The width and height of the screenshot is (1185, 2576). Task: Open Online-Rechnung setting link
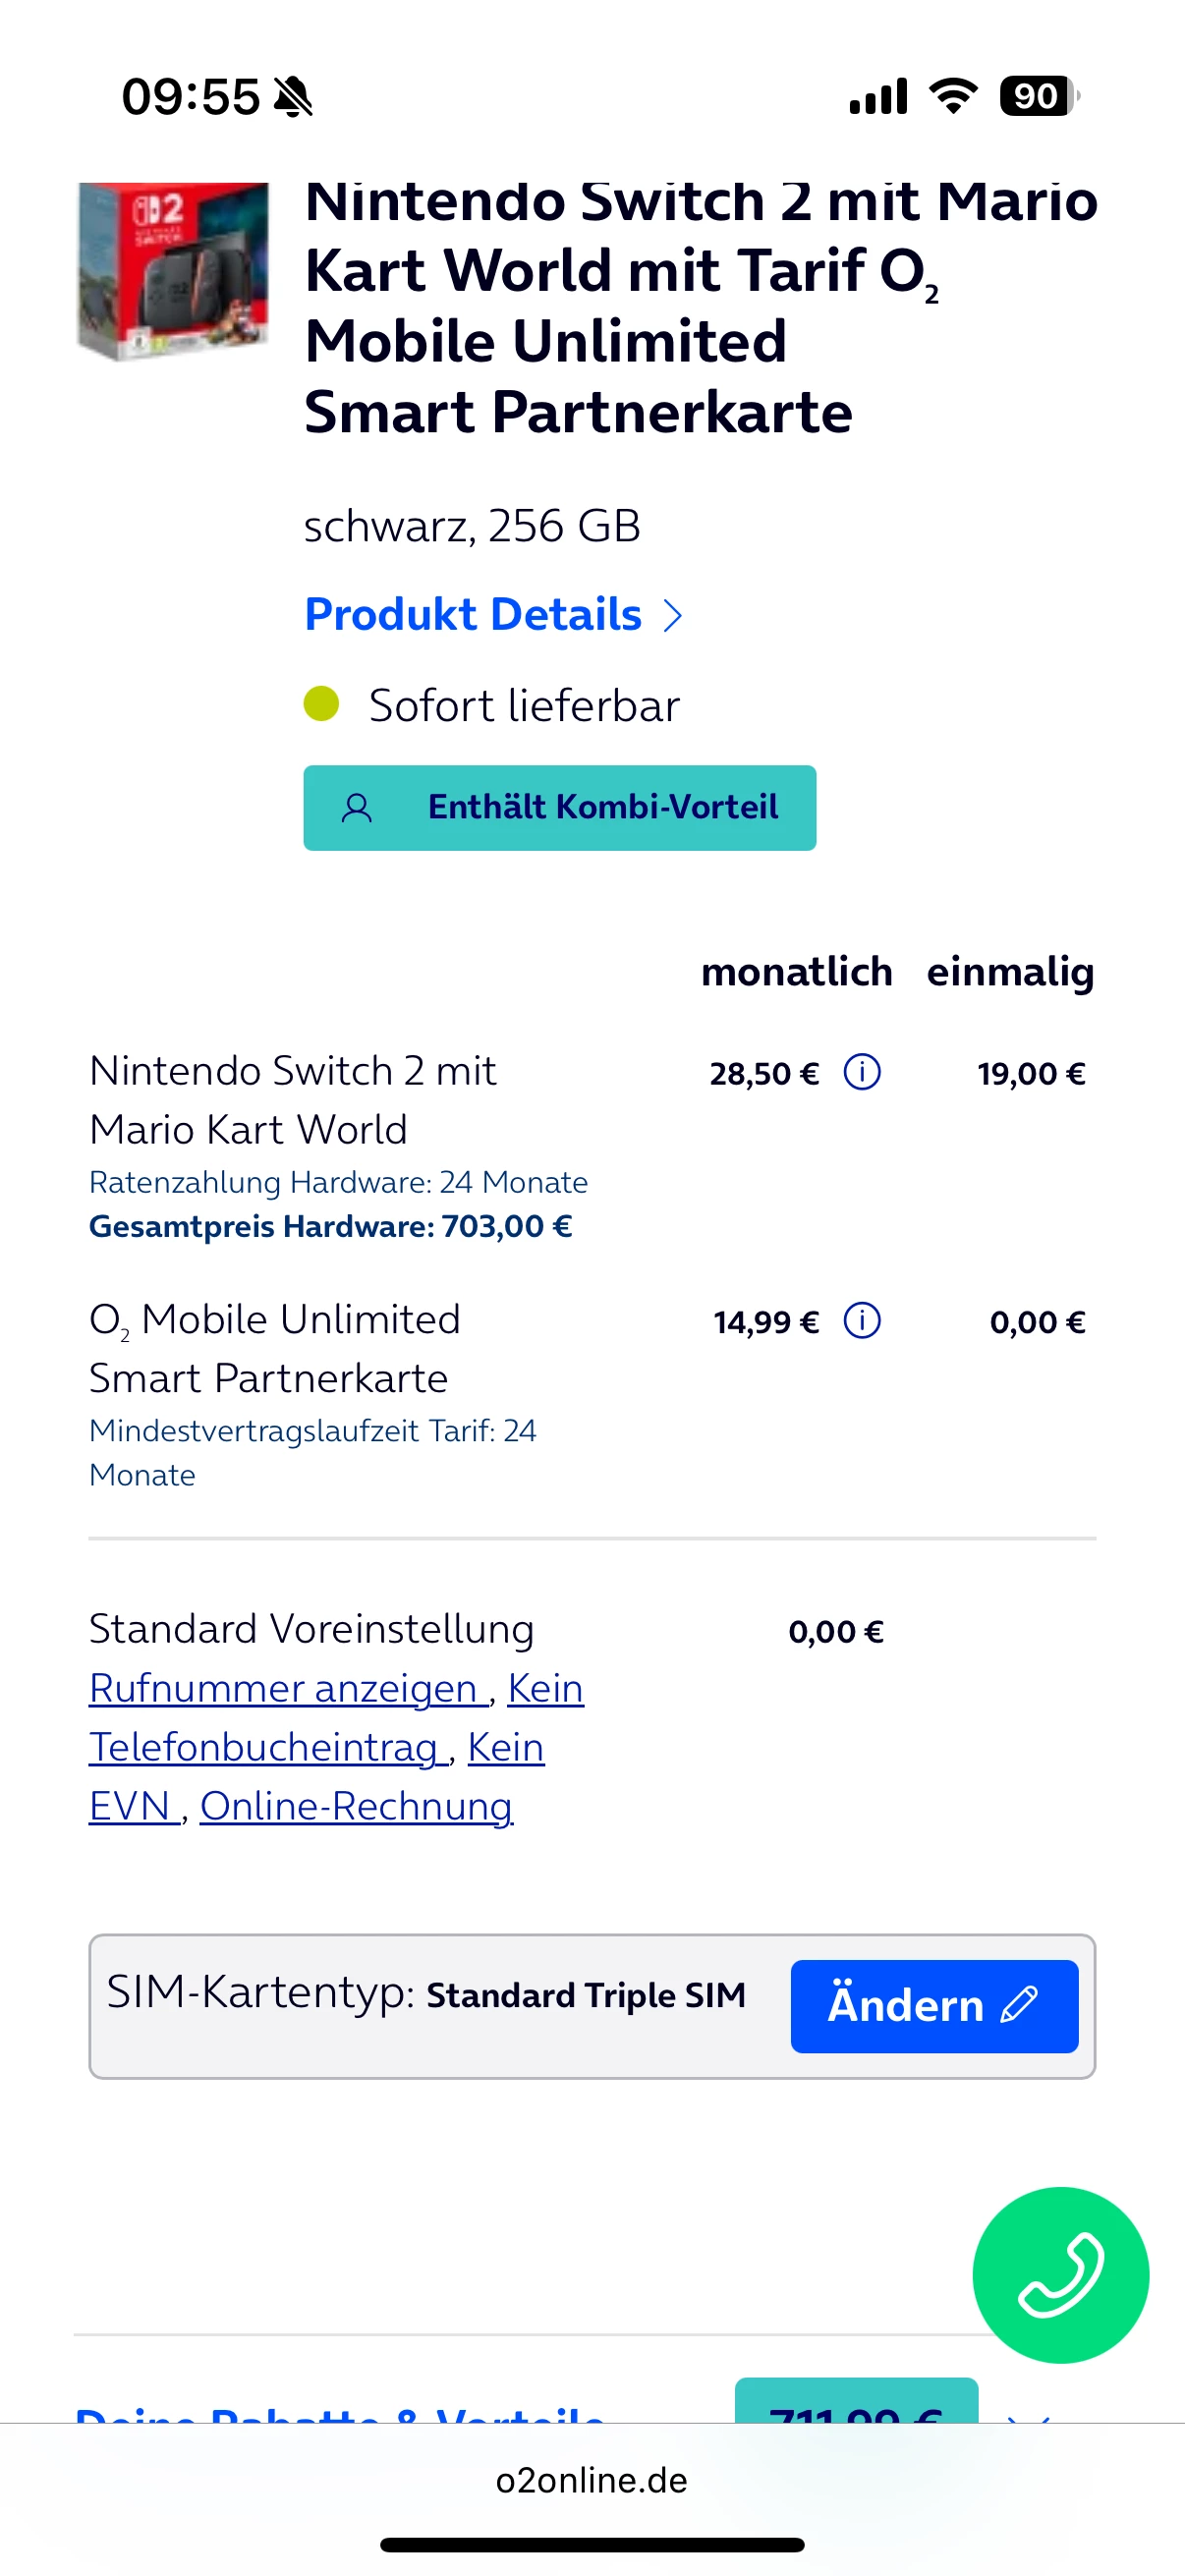click(x=356, y=1806)
